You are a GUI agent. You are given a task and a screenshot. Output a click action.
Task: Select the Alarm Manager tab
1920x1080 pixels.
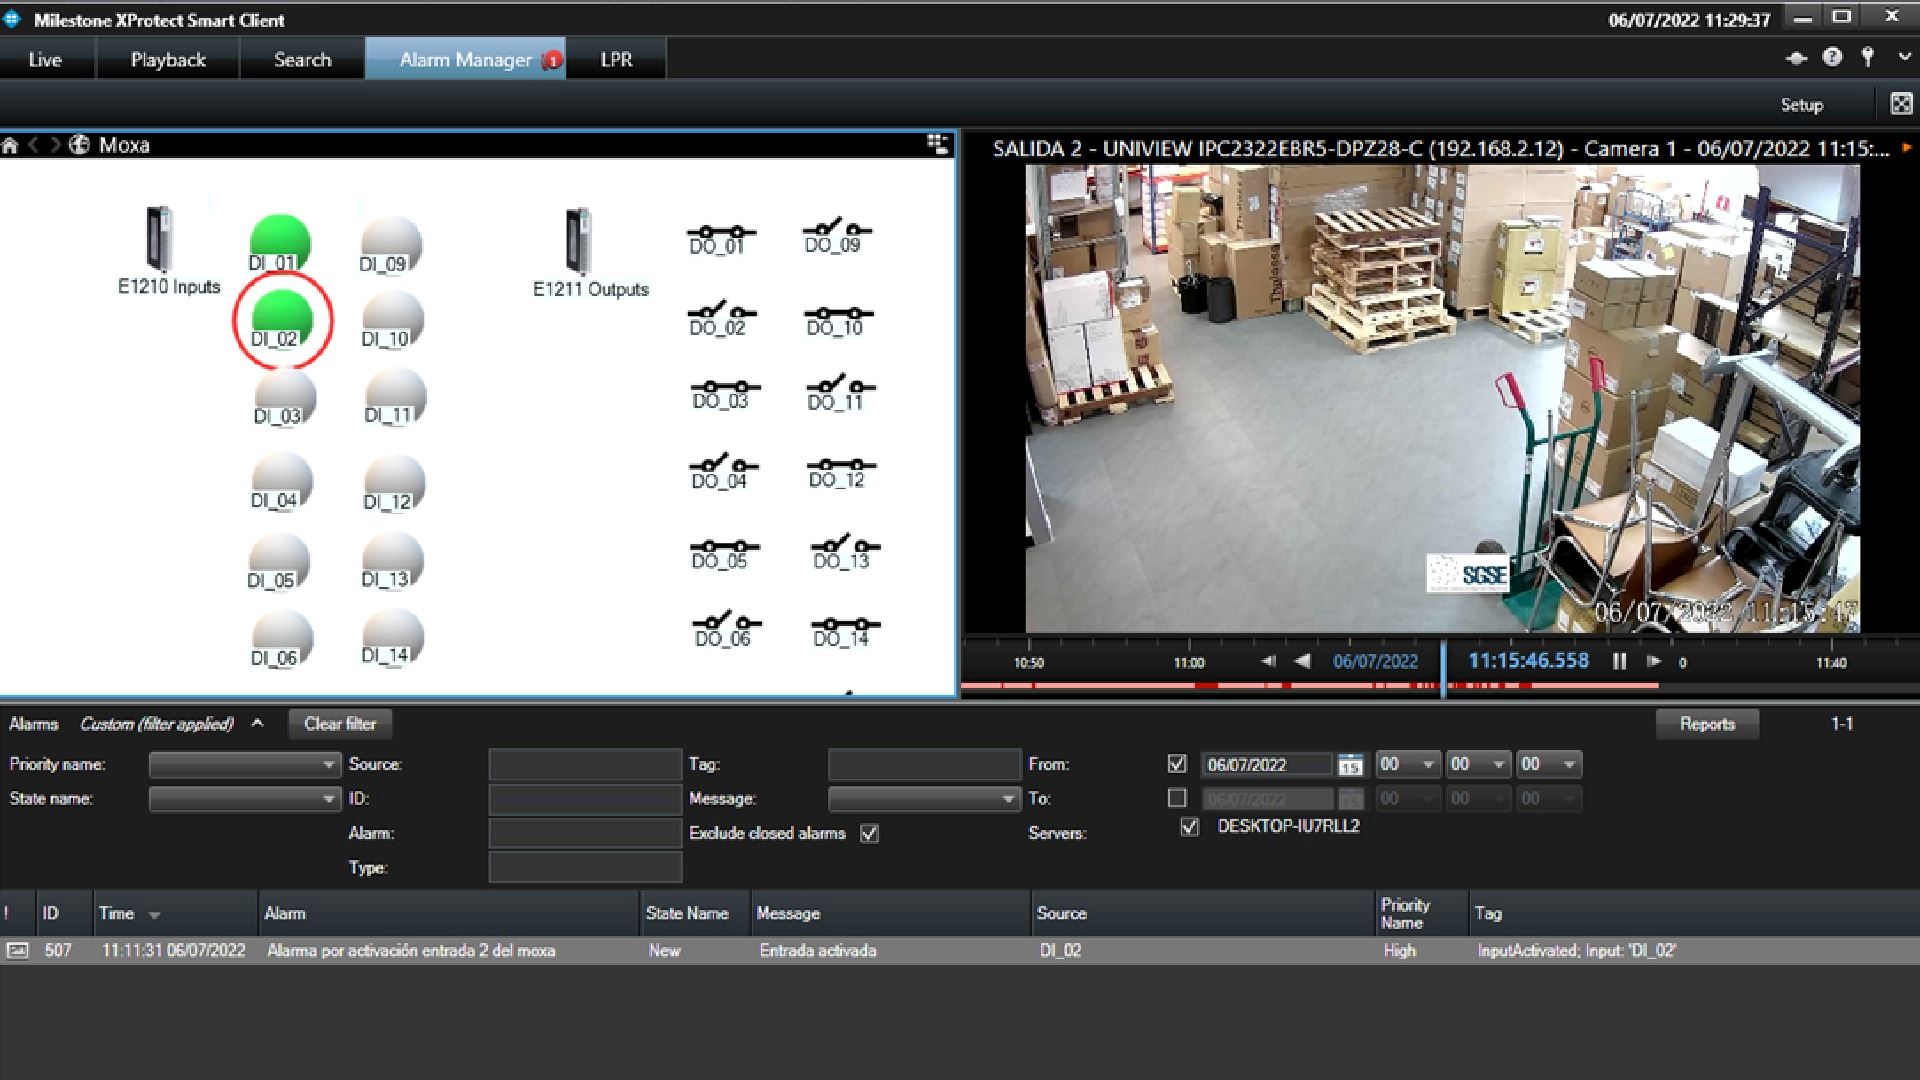466,59
